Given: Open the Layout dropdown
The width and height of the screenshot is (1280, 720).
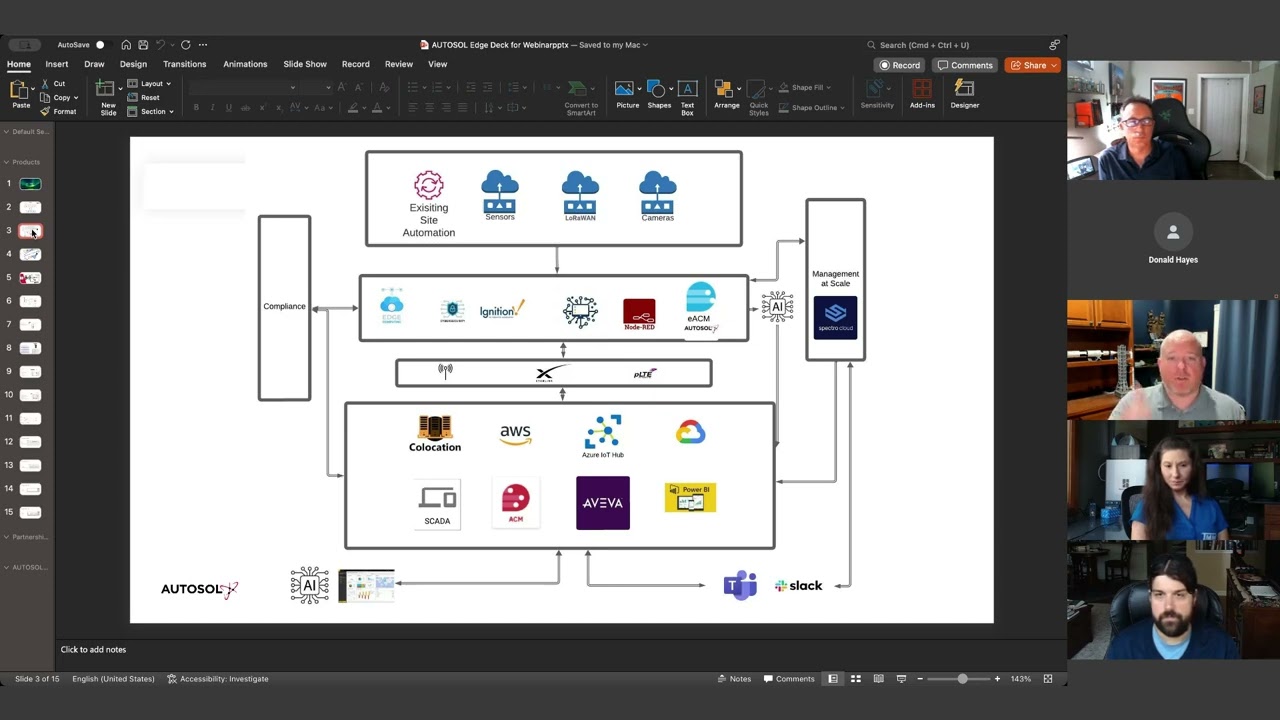Looking at the screenshot, I should (149, 84).
